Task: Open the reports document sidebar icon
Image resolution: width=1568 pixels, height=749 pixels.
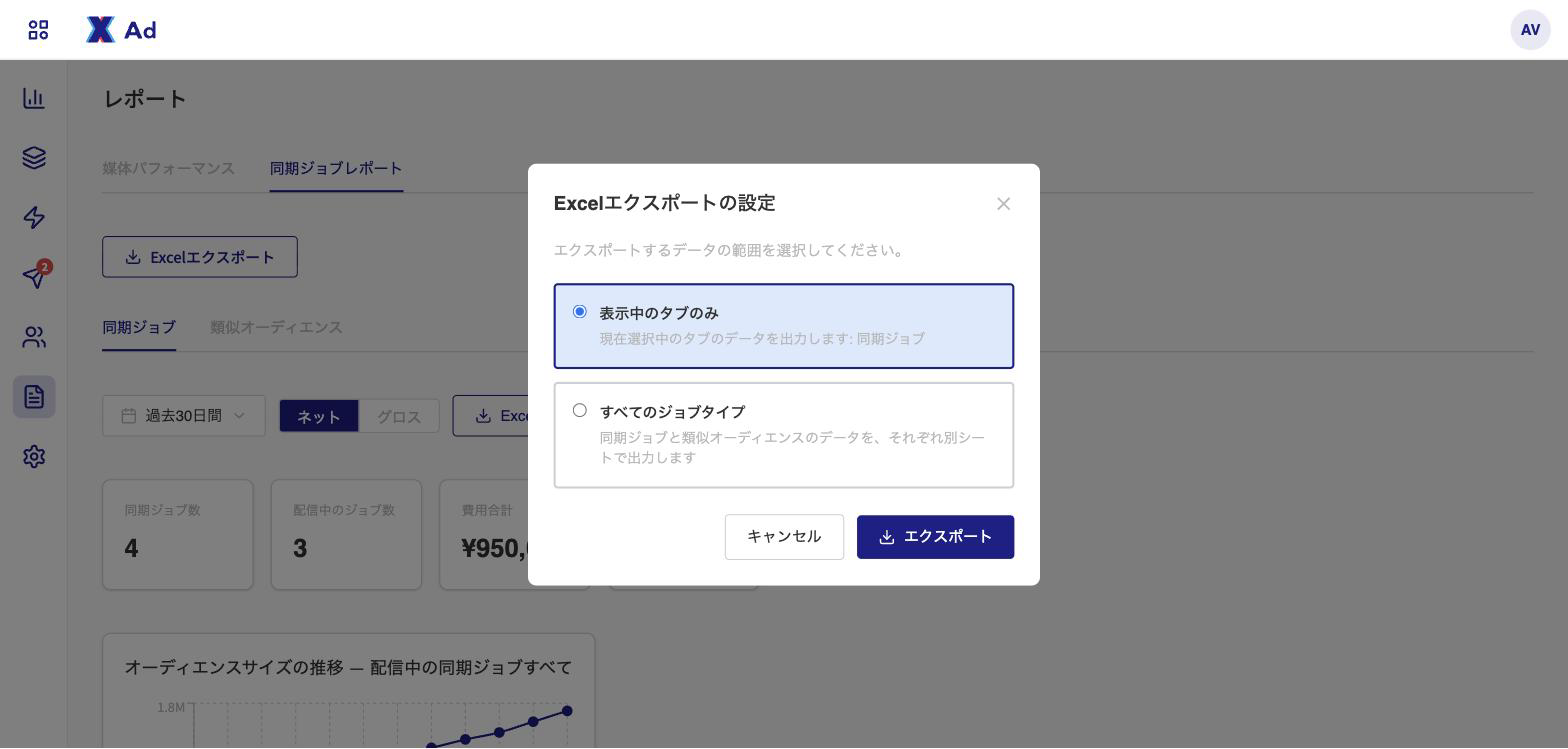Action: click(x=34, y=397)
